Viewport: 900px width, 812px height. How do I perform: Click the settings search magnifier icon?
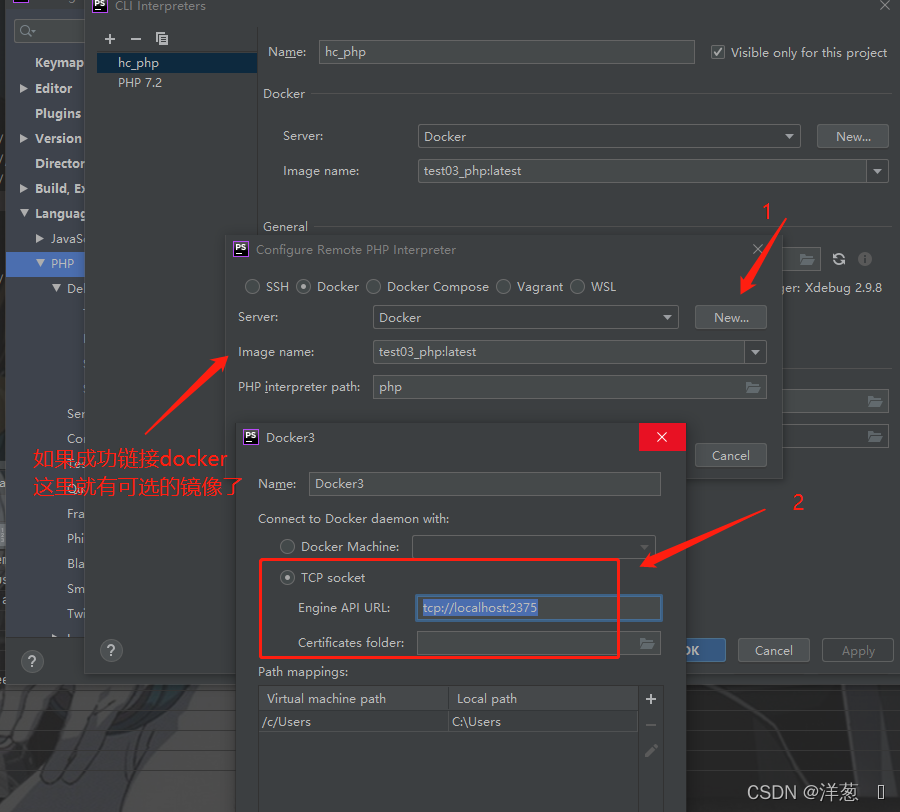(x=26, y=30)
